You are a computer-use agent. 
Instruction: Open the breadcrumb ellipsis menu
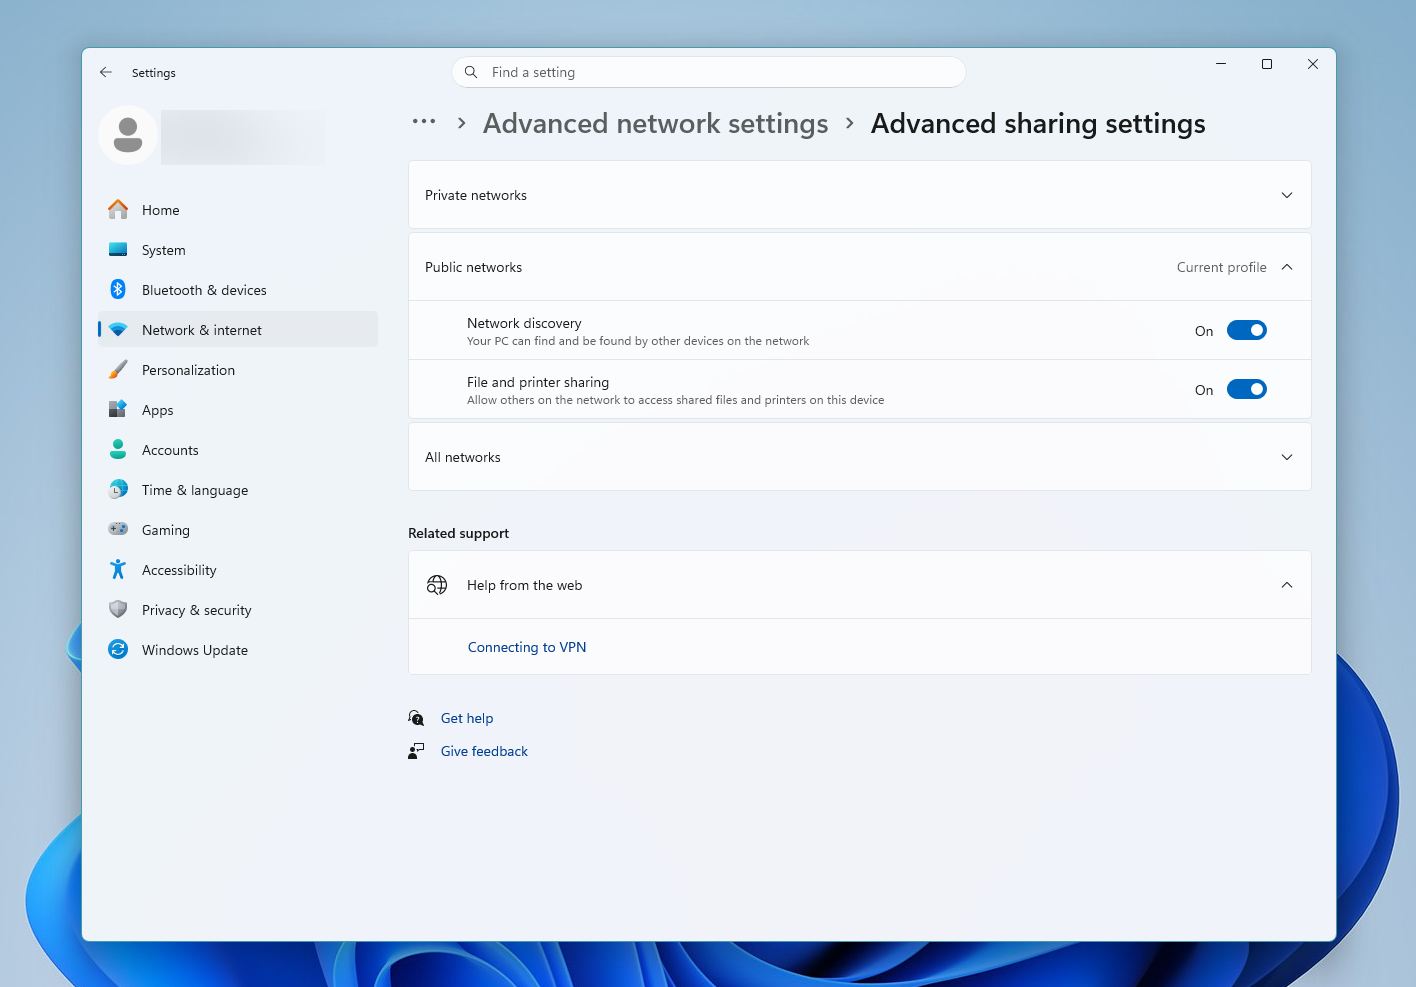tap(424, 122)
